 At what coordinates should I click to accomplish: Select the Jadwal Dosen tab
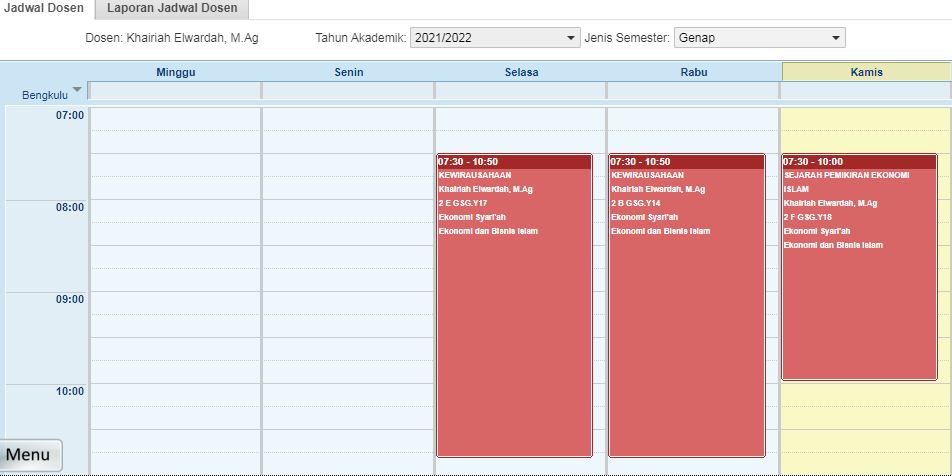point(44,9)
